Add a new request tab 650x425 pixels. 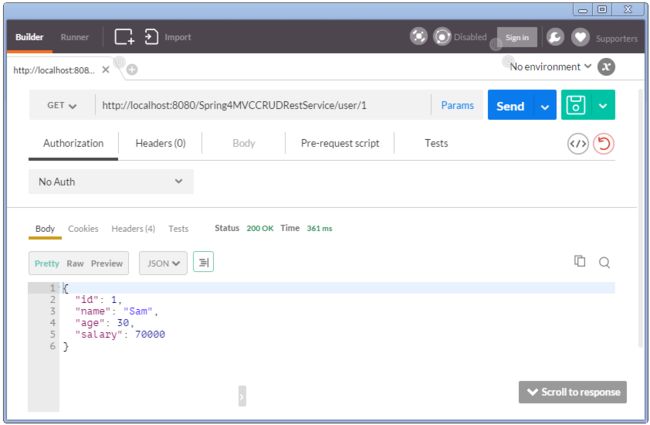point(132,69)
